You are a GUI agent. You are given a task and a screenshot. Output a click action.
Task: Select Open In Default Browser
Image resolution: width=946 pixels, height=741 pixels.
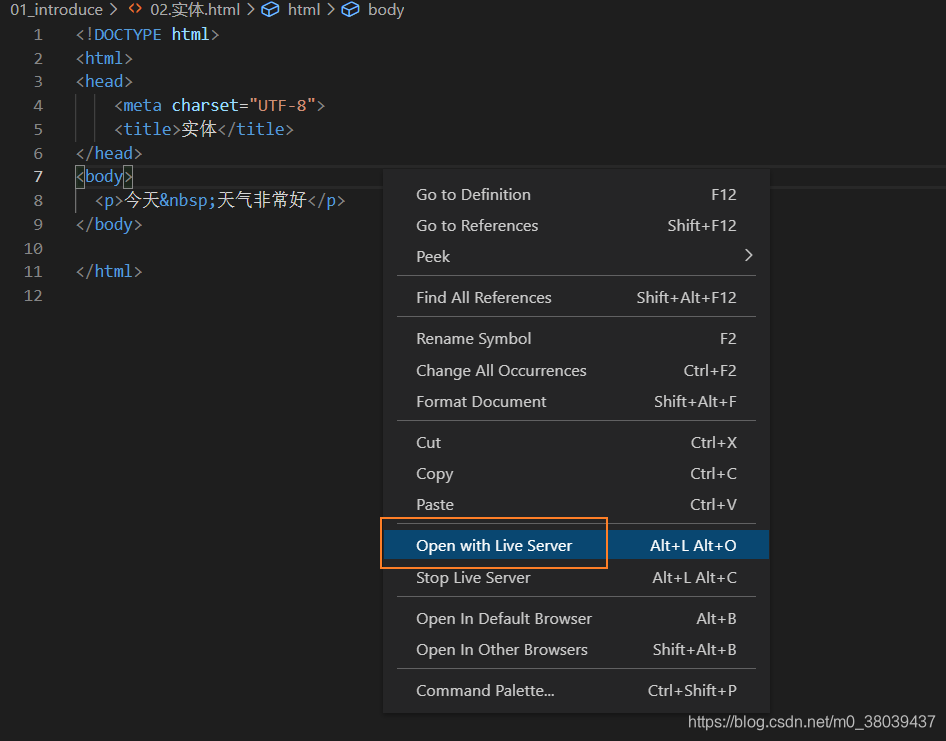pyautogui.click(x=576, y=619)
